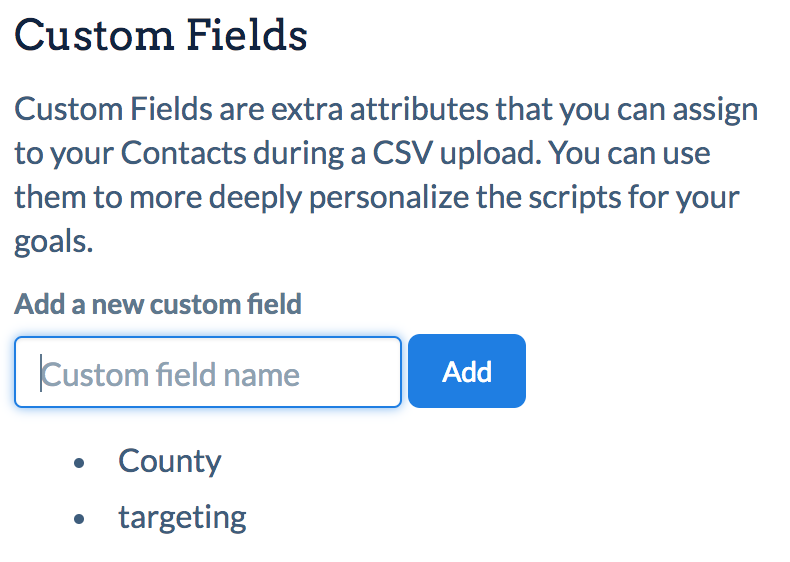Click the word 'attributes' in the description
The height and width of the screenshot is (562, 790).
[x=419, y=109]
